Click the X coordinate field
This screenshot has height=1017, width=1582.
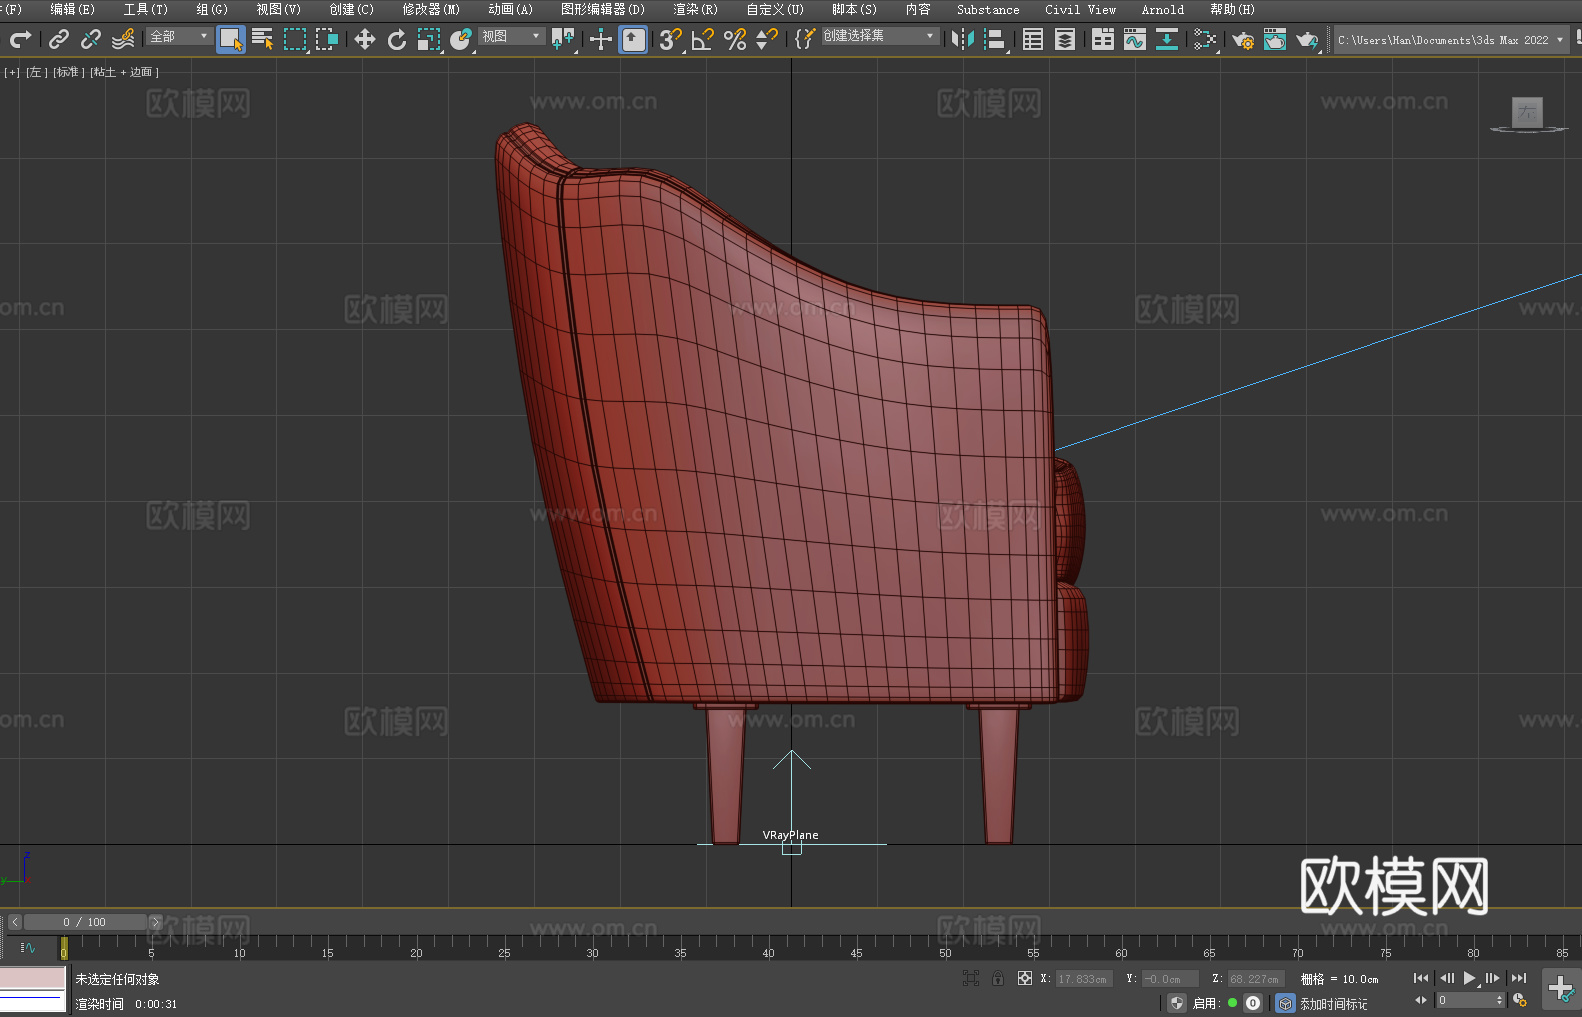pyautogui.click(x=1082, y=979)
